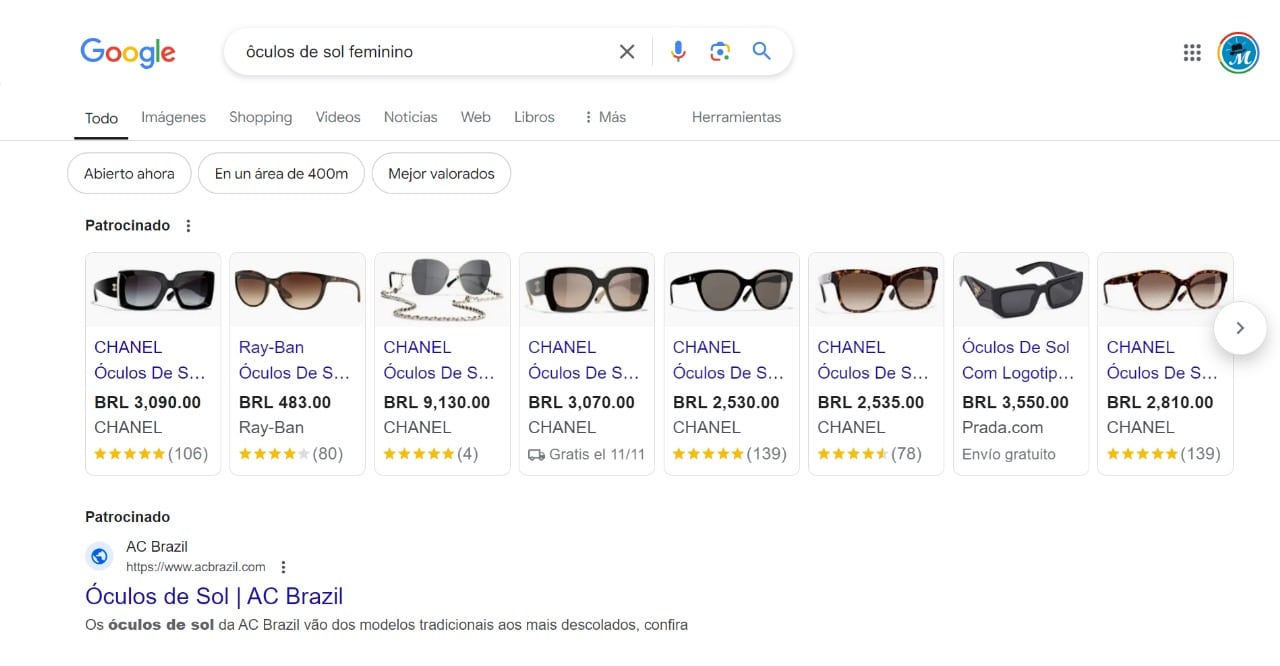Click the (78) star rating row
1280x666 pixels.
[x=870, y=454]
